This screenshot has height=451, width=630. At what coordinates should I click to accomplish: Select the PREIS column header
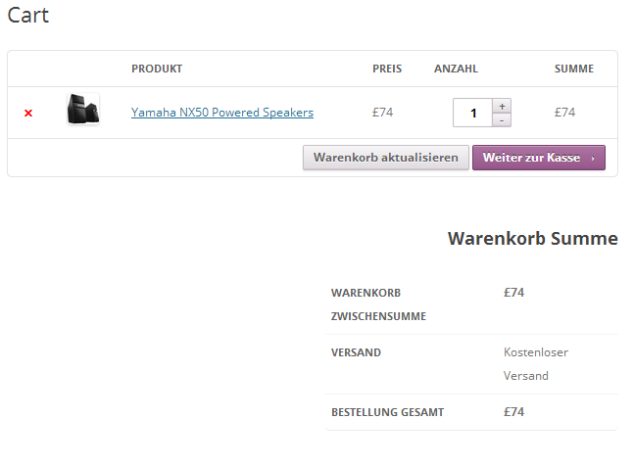[x=387, y=69]
